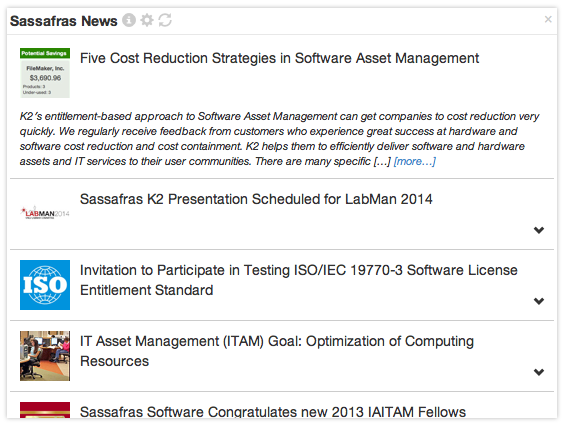Expand the ISO/IEC 19770-3 invitation article
This screenshot has height=424, width=563.
pos(539,301)
